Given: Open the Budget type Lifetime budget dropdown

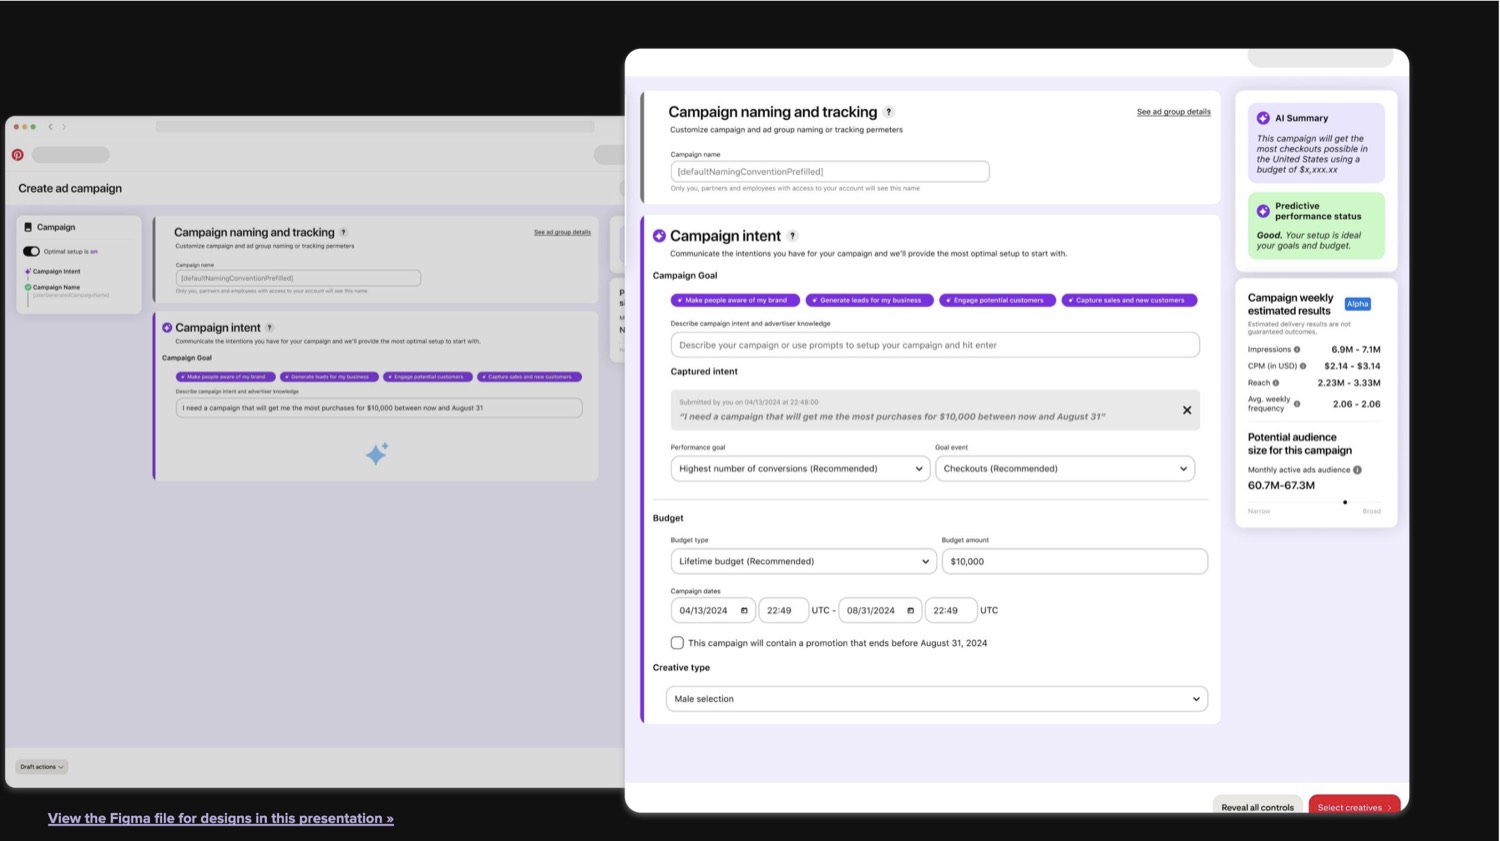Looking at the screenshot, I should click(x=803, y=561).
